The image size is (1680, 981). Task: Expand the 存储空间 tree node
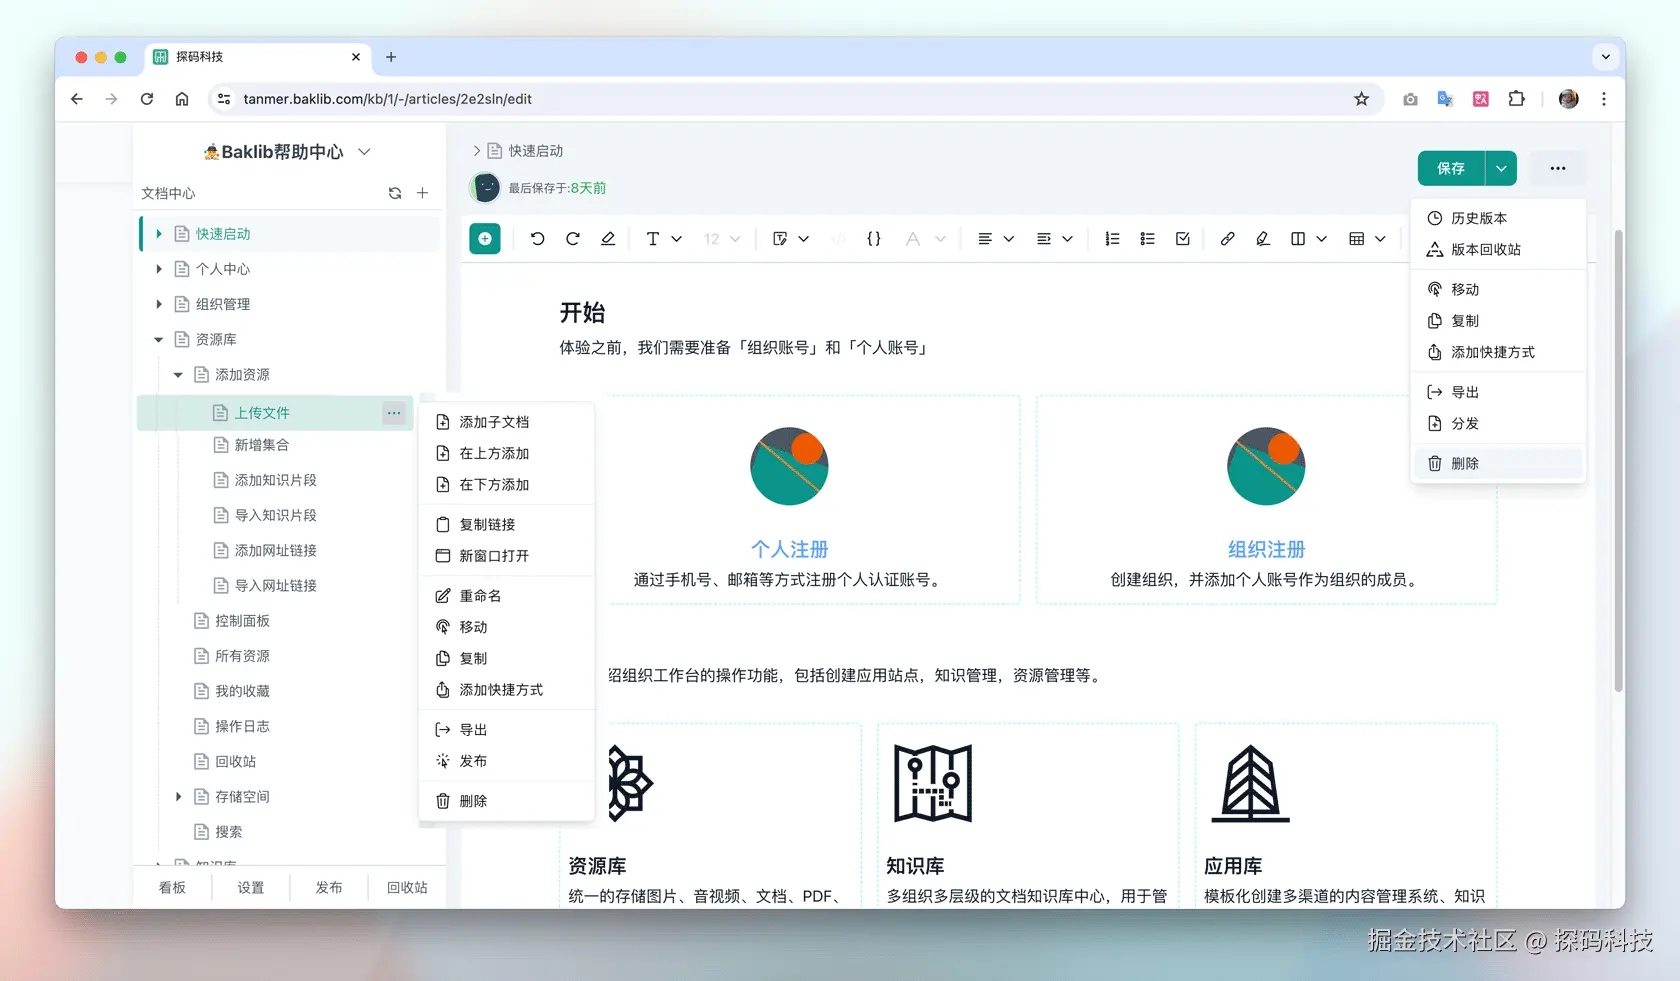point(178,797)
